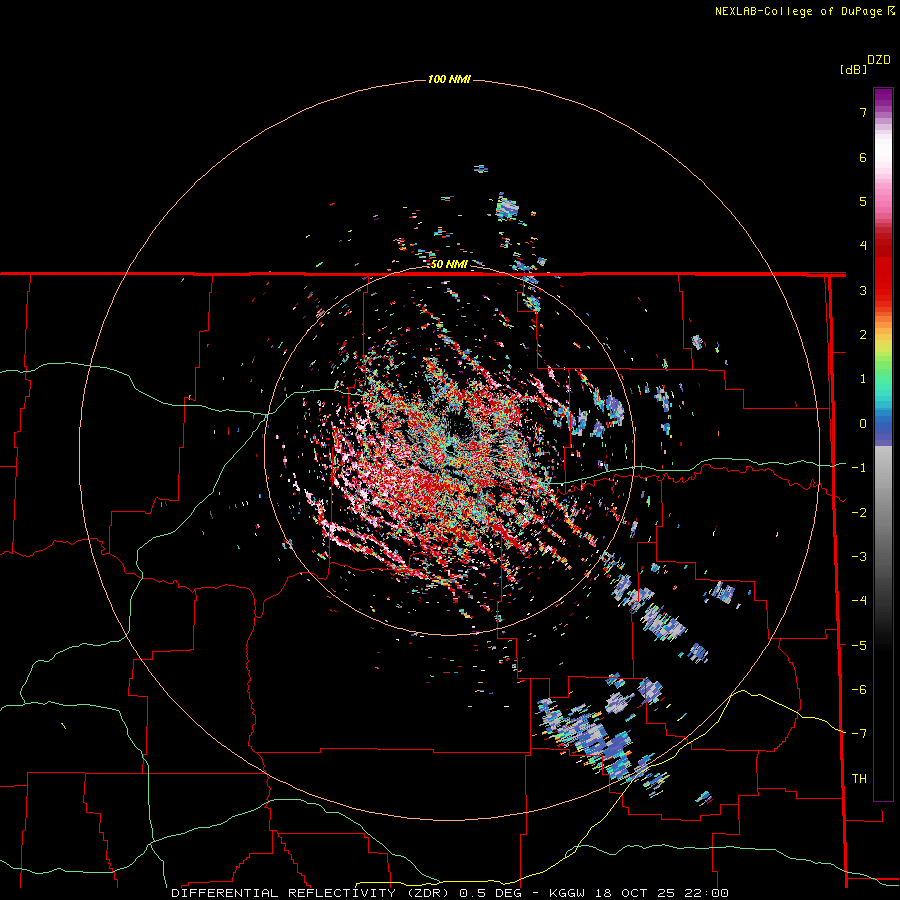
Task: Click the 2 dB scale label
Action: 863,335
